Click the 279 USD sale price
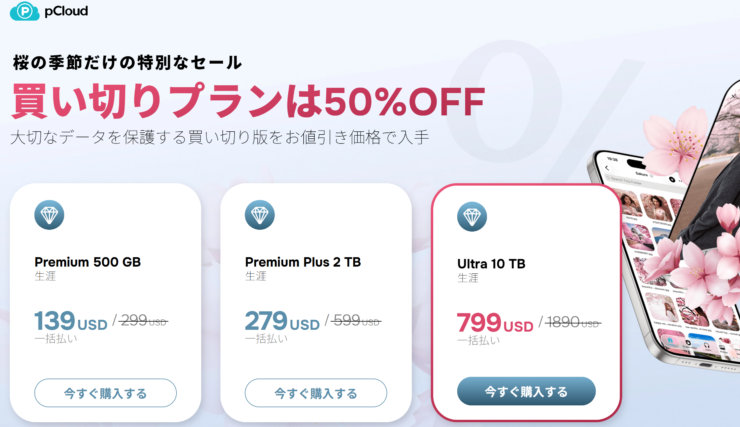Screen dimensions: 740x427 282,322
